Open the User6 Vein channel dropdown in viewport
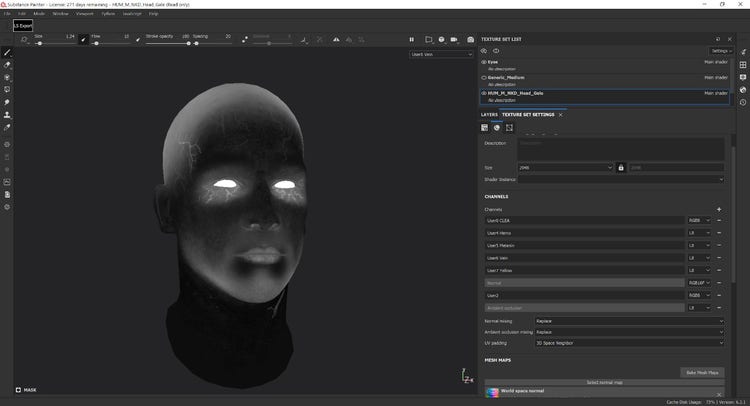 tap(440, 55)
